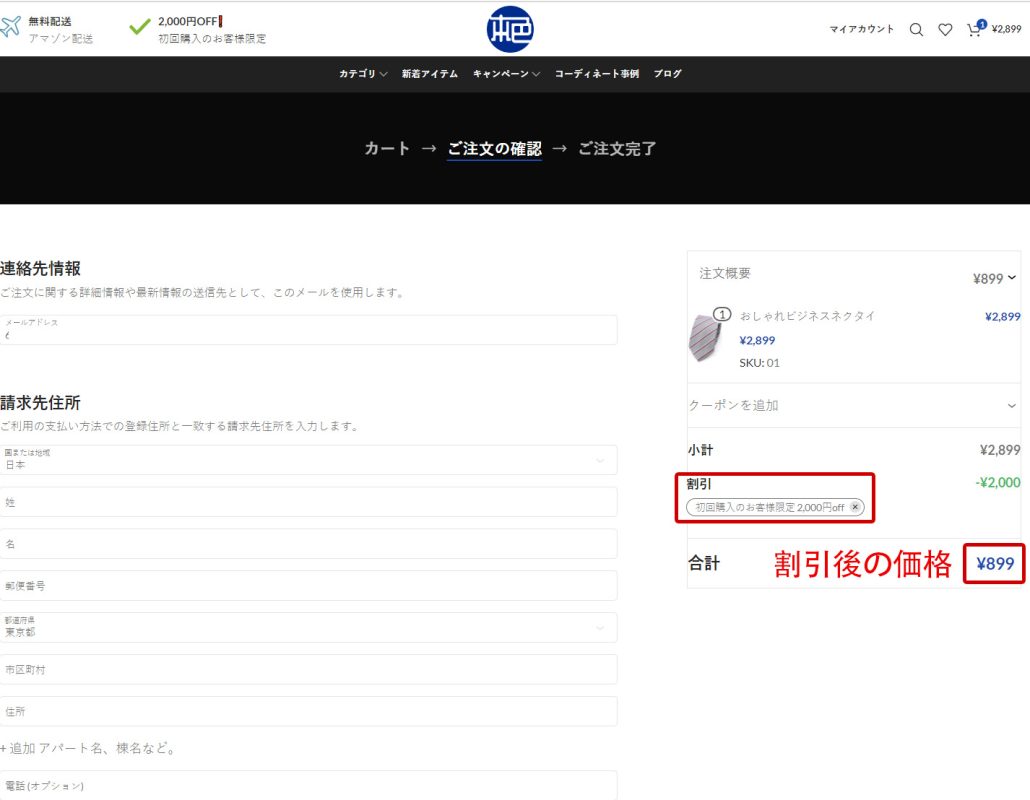Click the necktie product thumbnail

705,337
